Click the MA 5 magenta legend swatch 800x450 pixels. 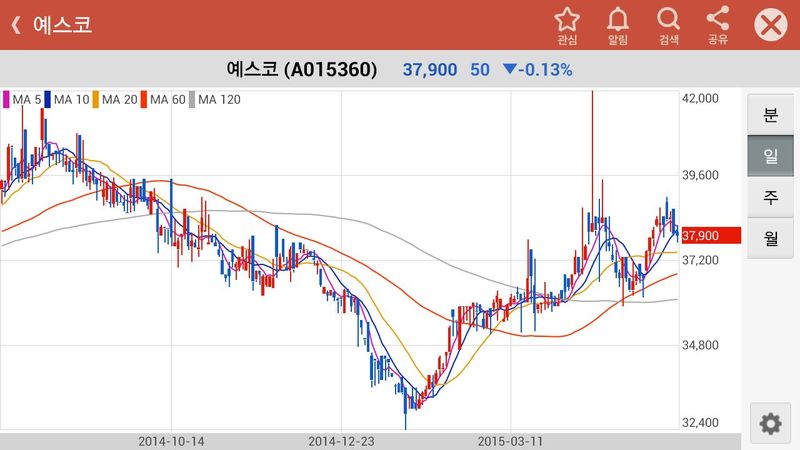(8, 99)
